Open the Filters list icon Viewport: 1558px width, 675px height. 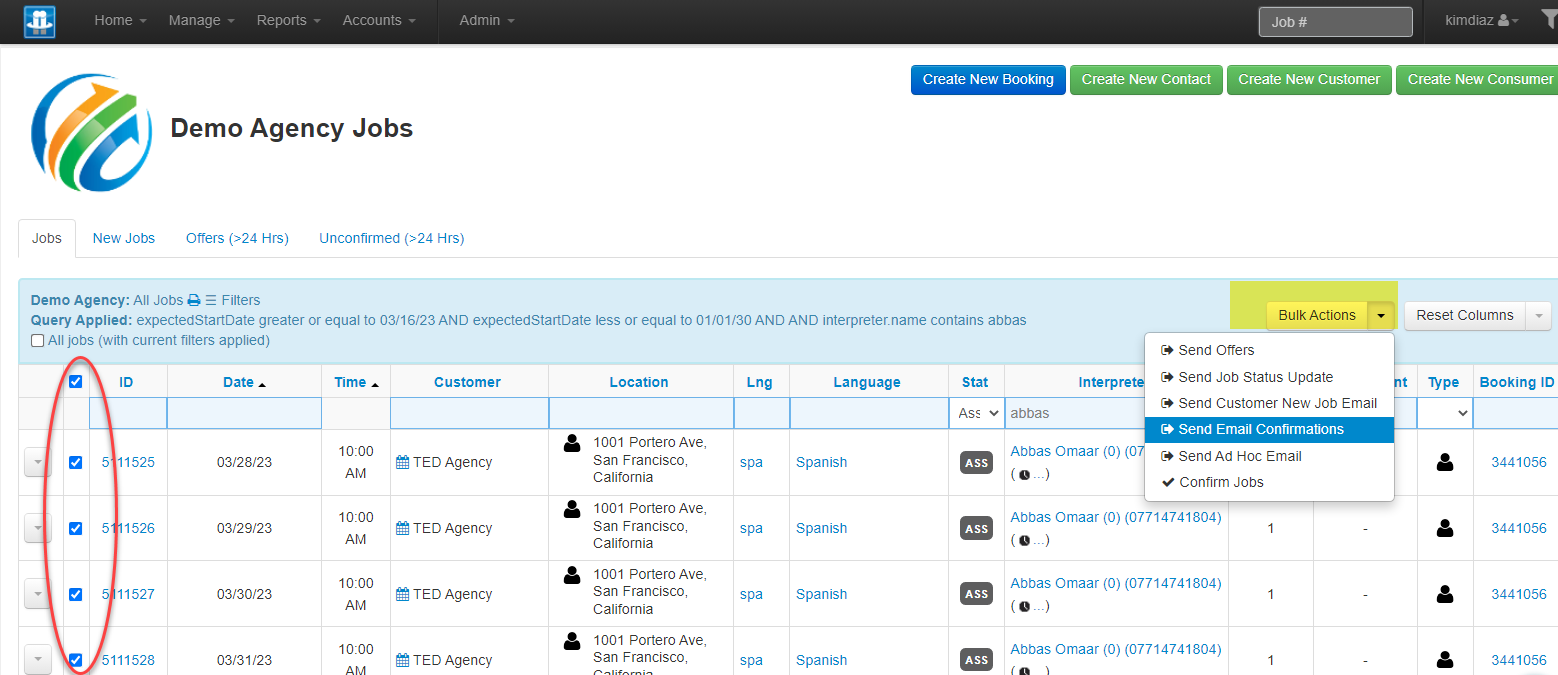pyautogui.click(x=211, y=300)
